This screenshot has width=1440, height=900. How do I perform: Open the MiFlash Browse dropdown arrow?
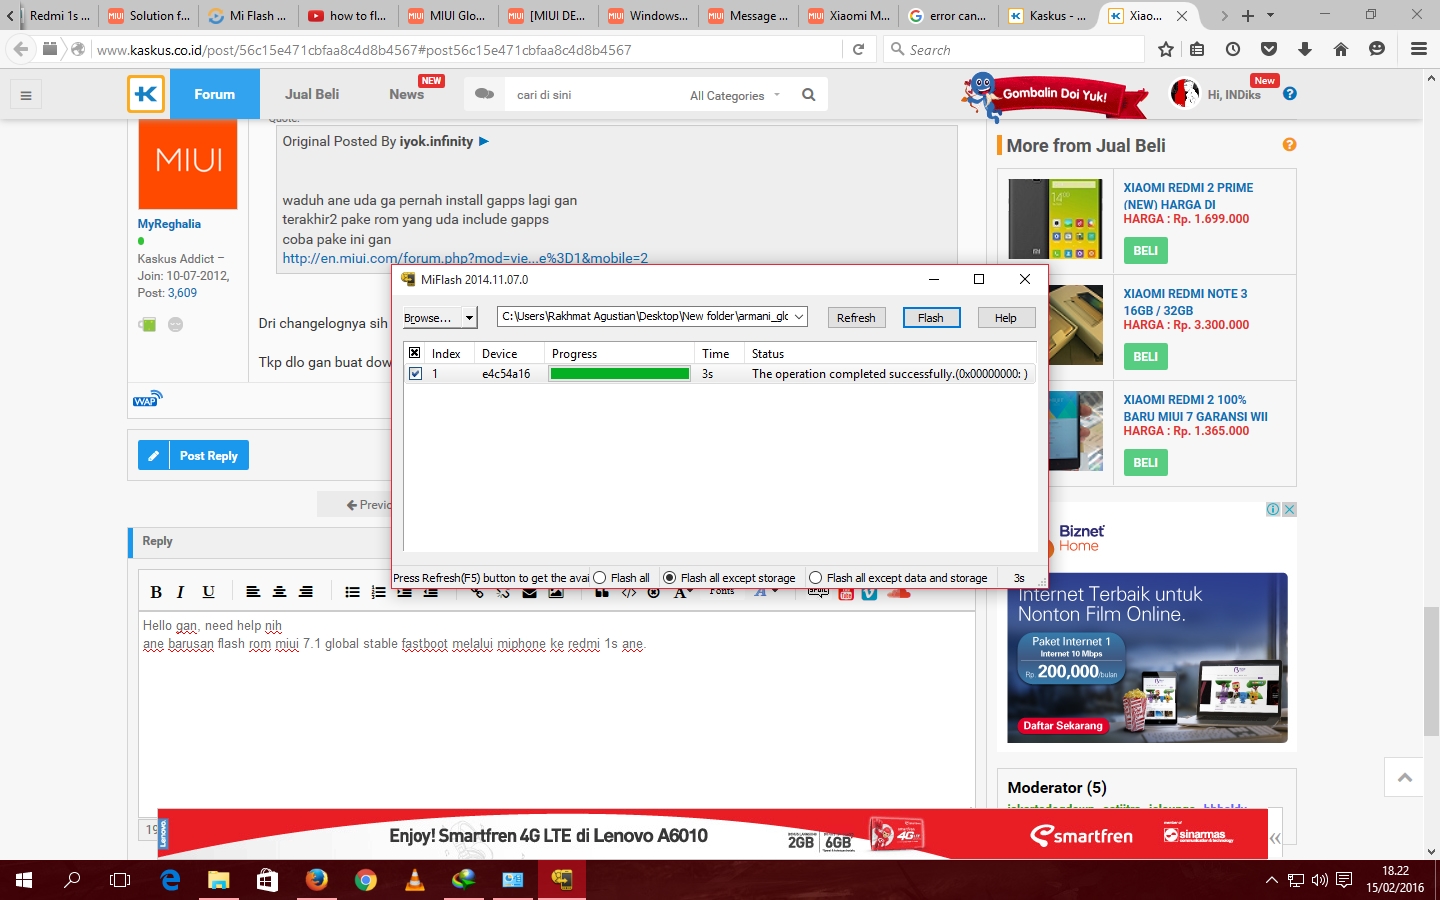click(x=469, y=318)
